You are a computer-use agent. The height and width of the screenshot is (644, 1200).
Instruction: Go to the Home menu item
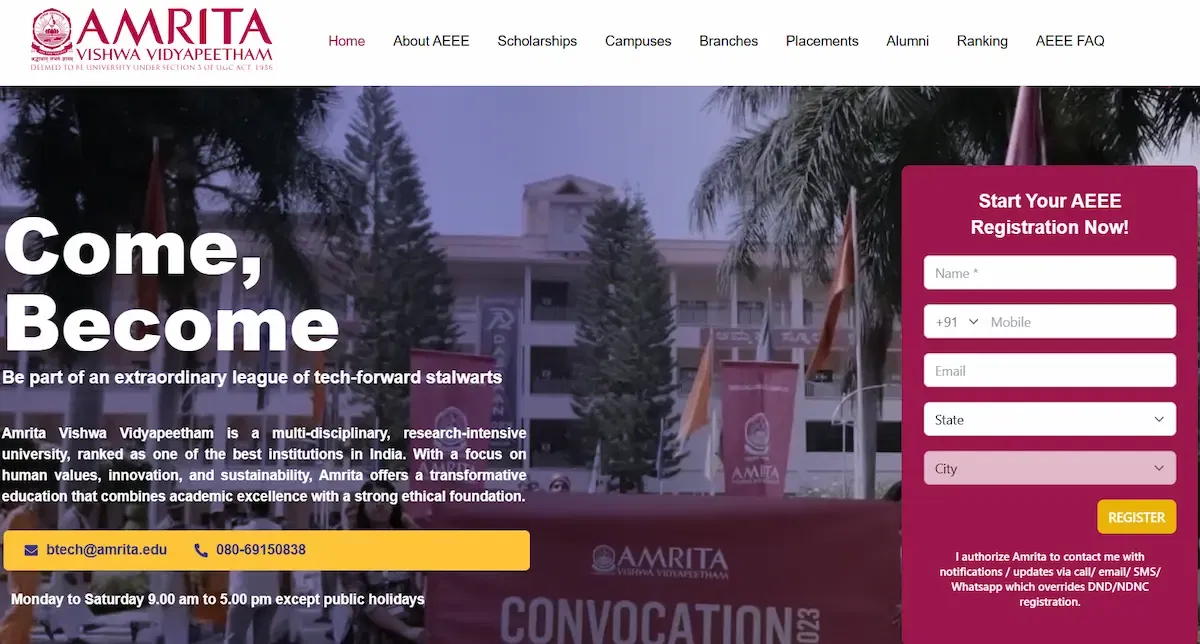pos(347,41)
